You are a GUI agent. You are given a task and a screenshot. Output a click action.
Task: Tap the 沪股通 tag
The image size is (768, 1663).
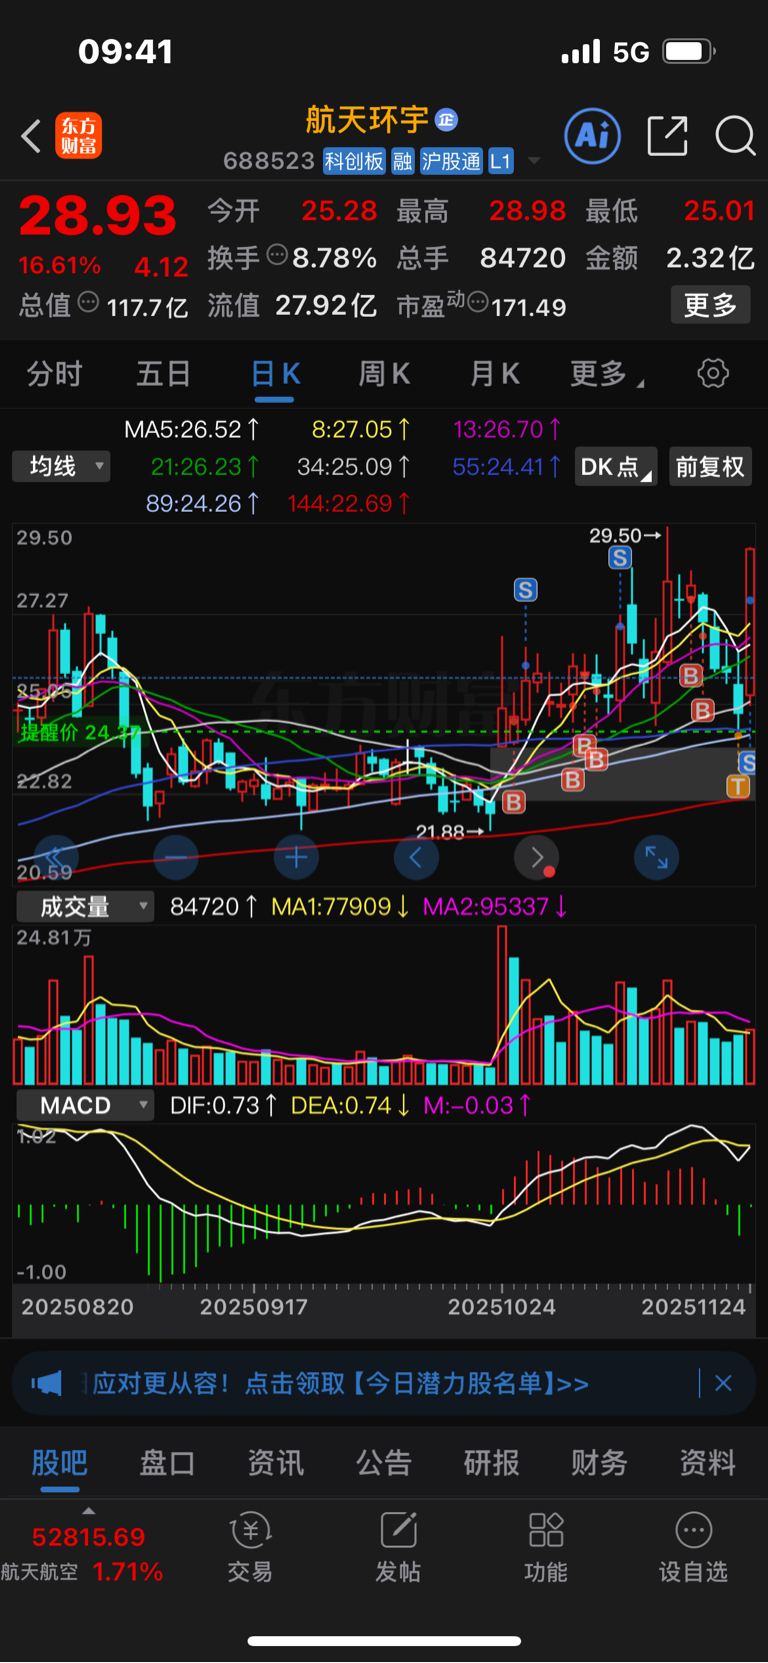coord(451,161)
